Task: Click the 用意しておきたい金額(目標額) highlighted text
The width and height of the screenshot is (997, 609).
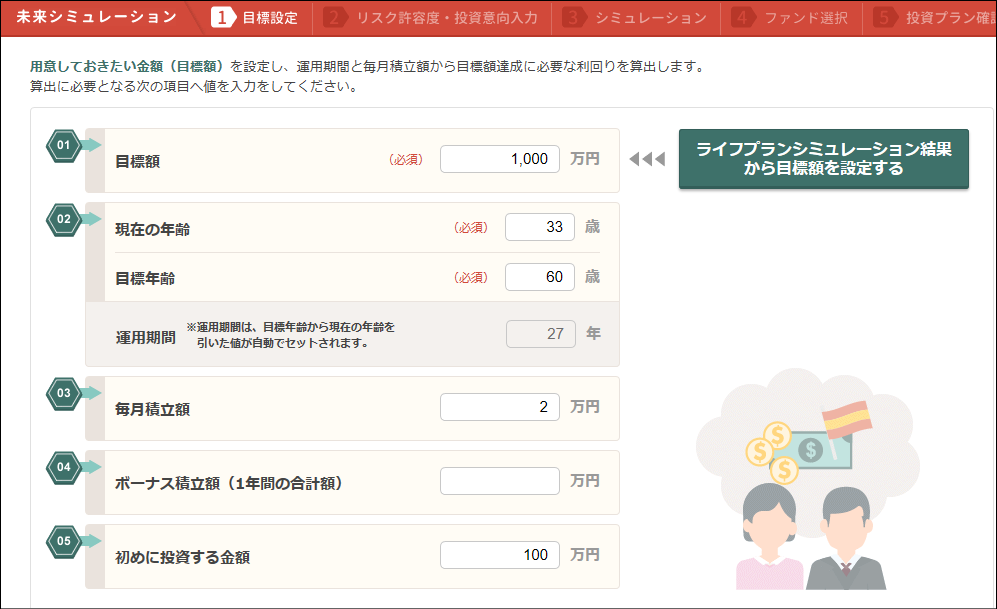Action: click(127, 66)
